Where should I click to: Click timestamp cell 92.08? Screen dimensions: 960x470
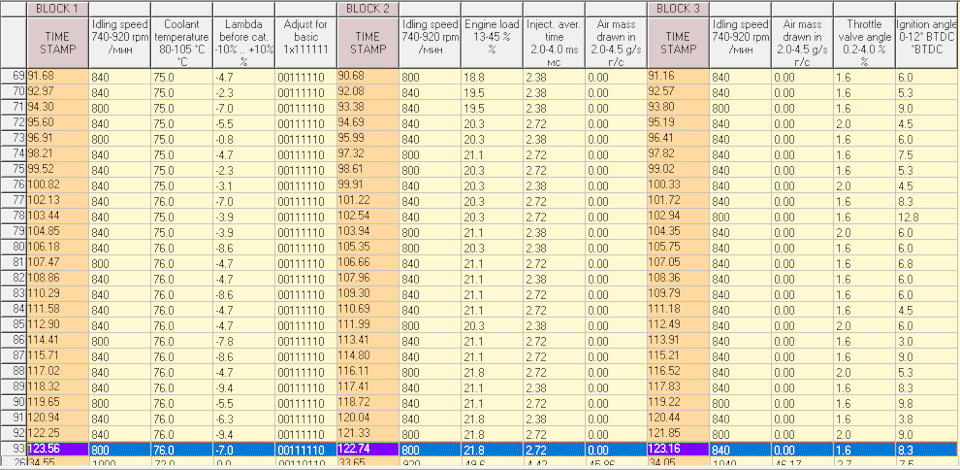(x=367, y=92)
